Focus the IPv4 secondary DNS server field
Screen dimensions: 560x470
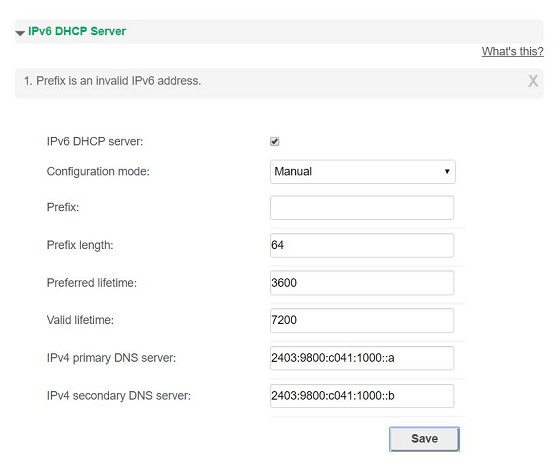(362, 396)
